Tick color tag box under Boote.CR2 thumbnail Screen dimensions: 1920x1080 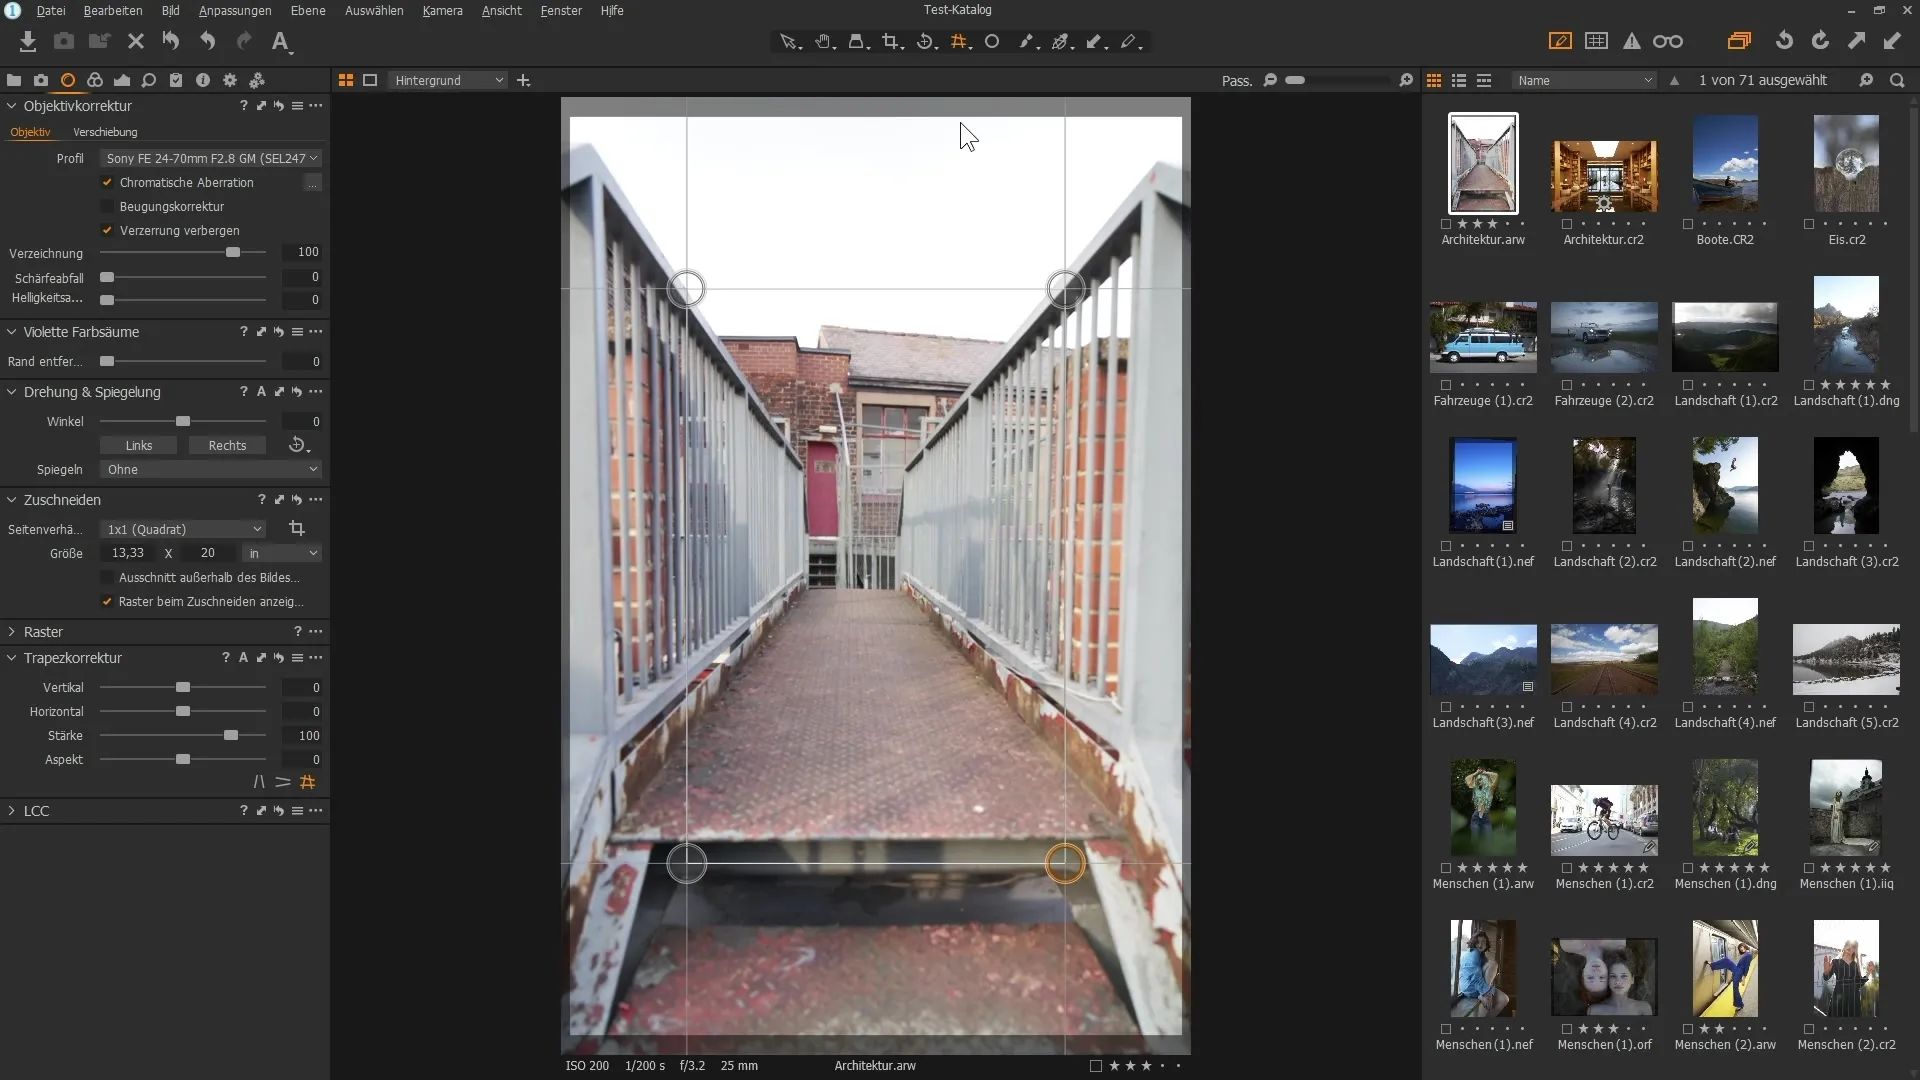[1688, 224]
